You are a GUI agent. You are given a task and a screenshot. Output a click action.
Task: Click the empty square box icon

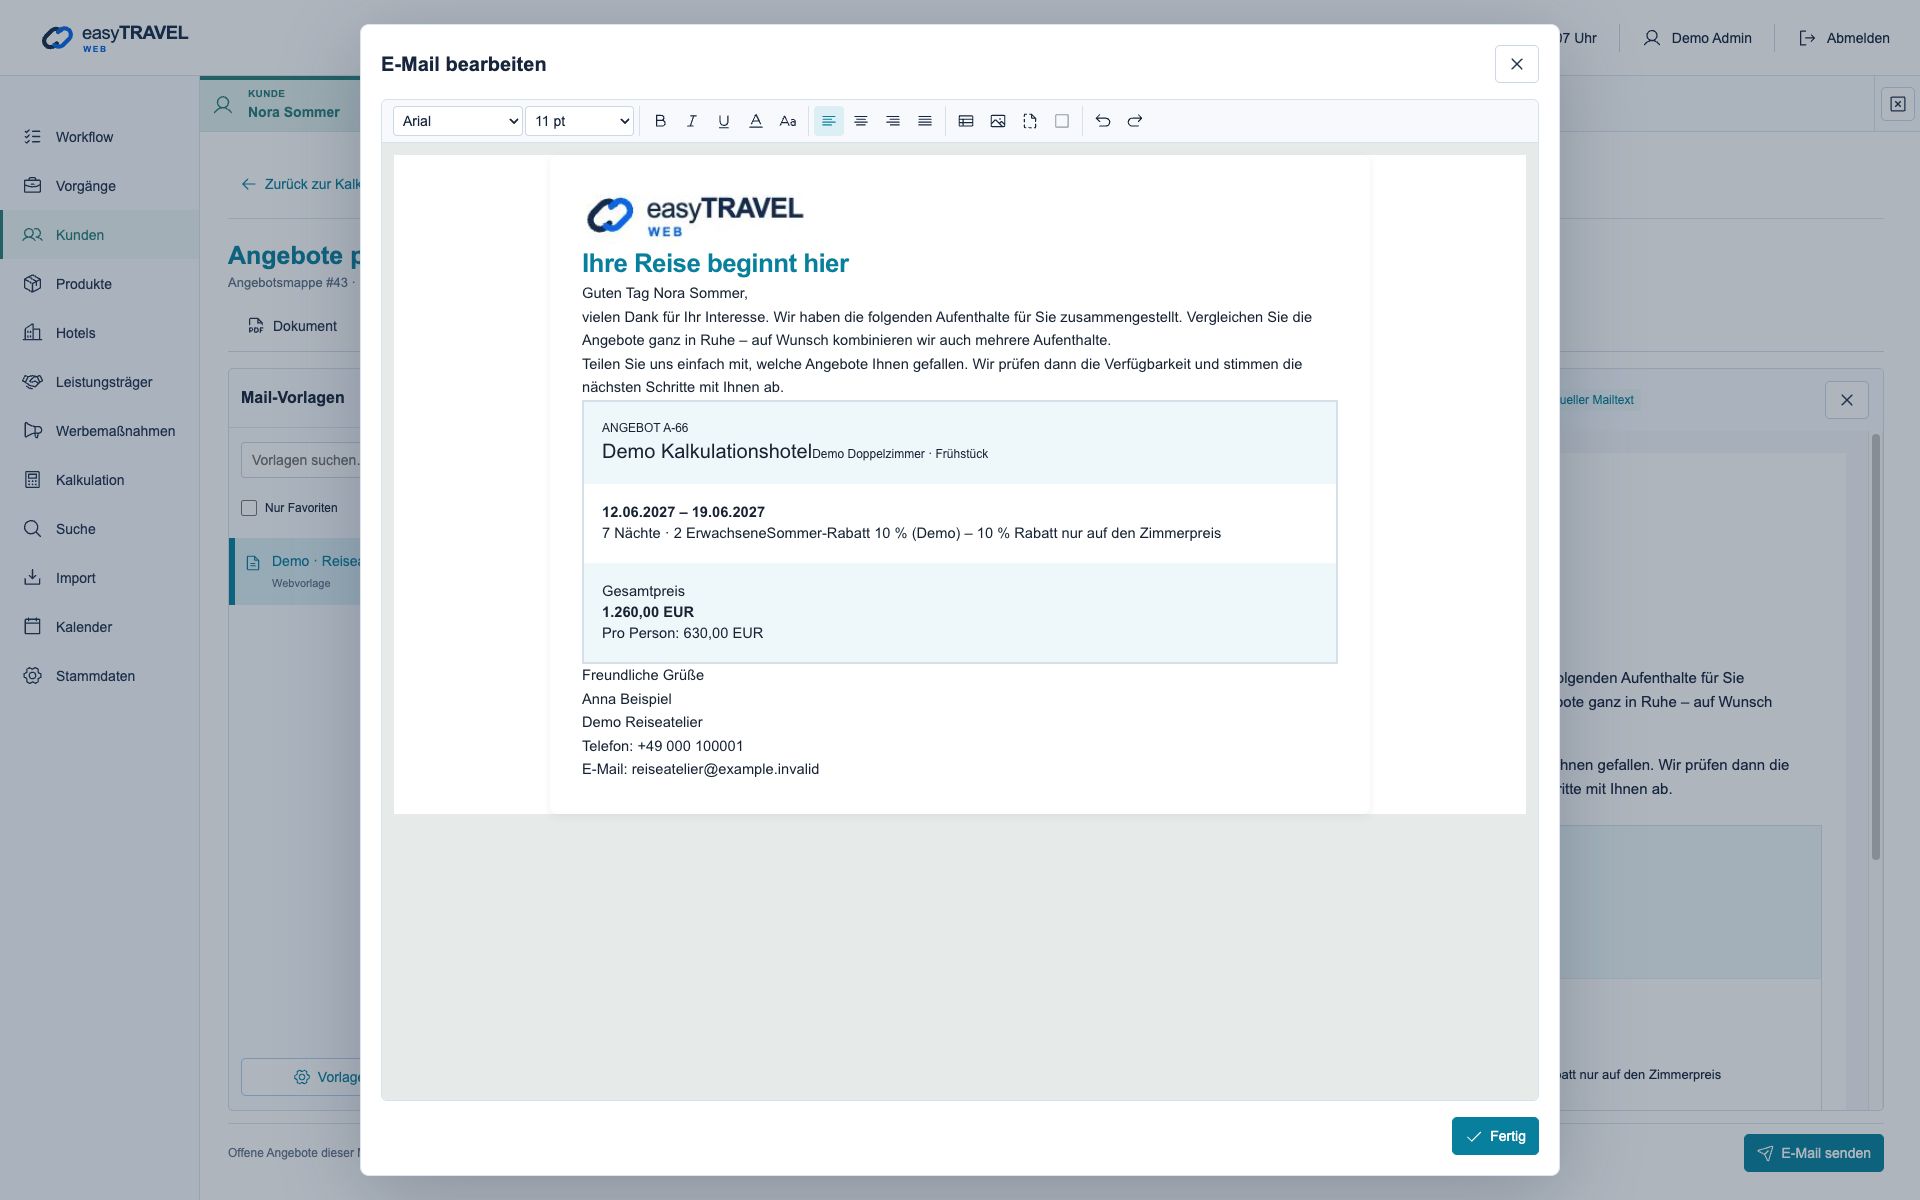1062,121
